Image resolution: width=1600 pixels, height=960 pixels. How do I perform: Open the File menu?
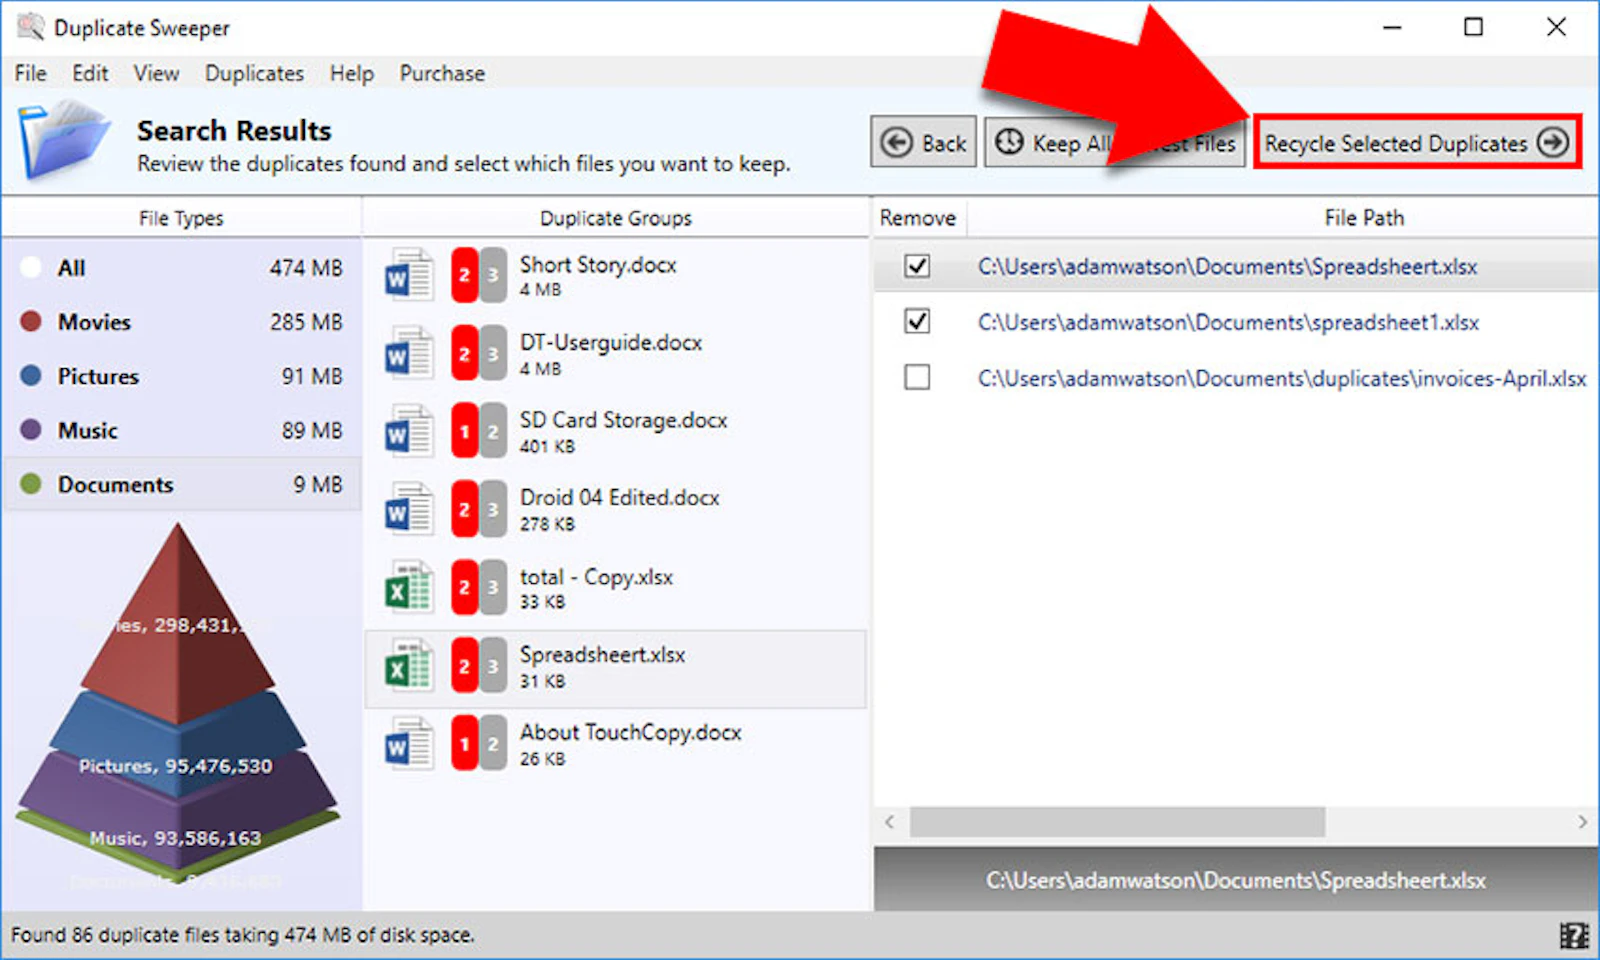[x=30, y=73]
